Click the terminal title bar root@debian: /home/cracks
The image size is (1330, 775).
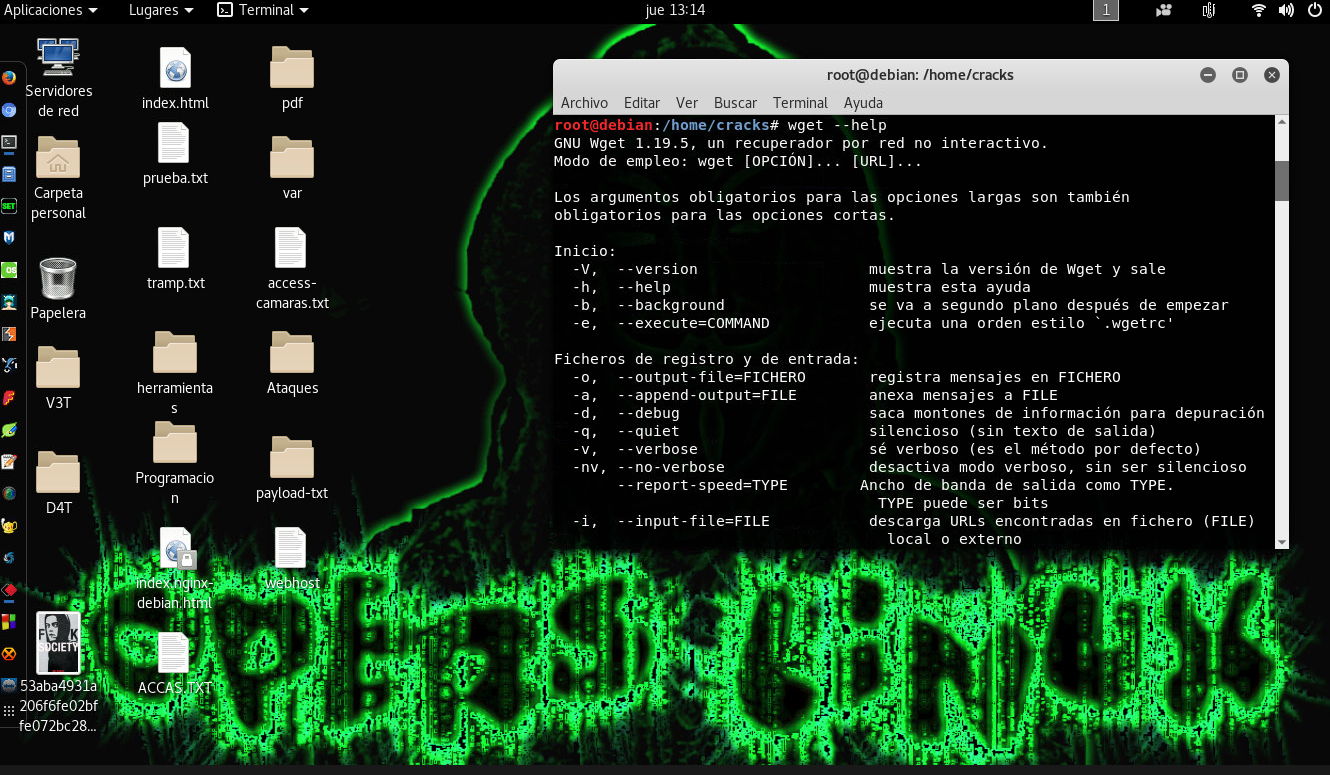click(920, 75)
